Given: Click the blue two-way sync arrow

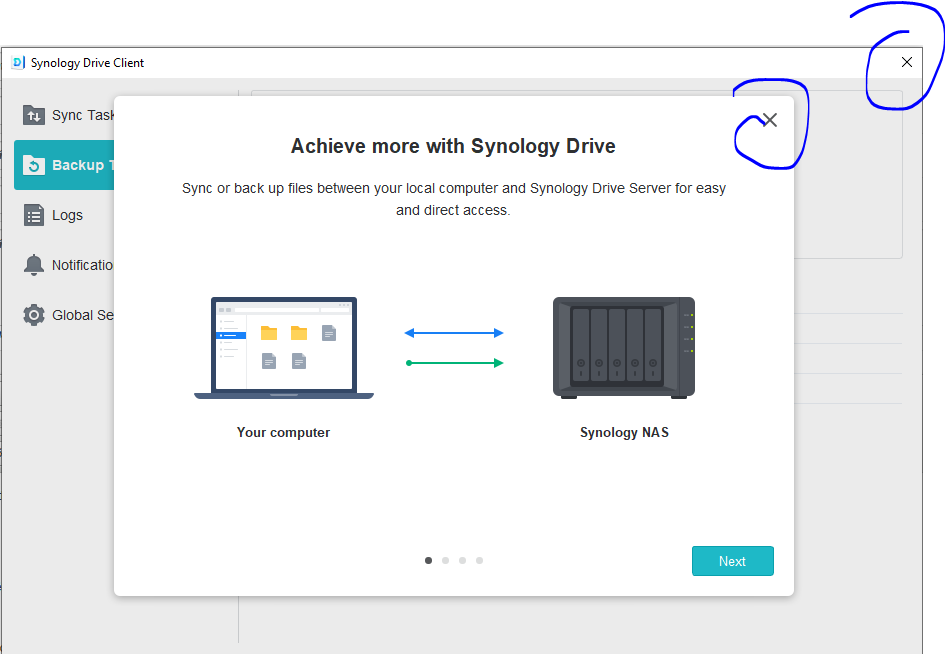Looking at the screenshot, I should pyautogui.click(x=454, y=333).
